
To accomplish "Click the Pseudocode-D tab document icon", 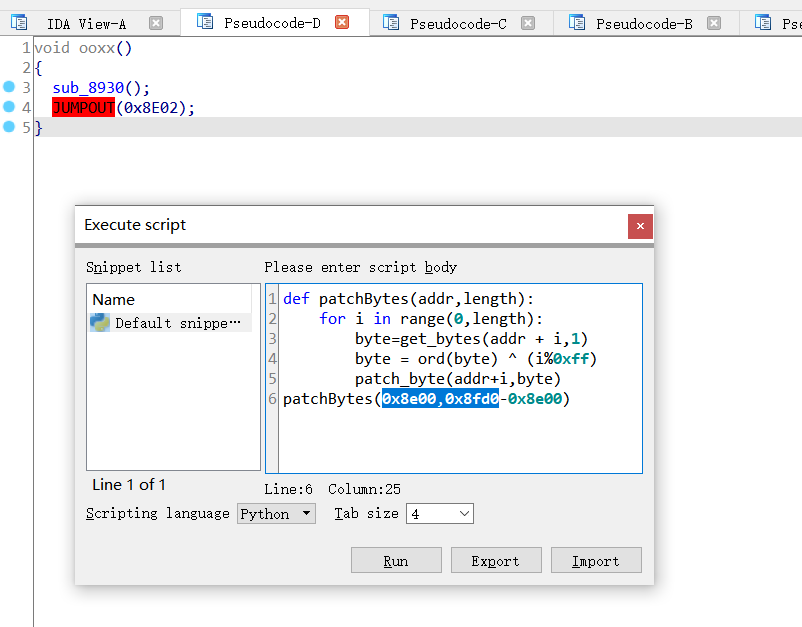I will [x=205, y=22].
